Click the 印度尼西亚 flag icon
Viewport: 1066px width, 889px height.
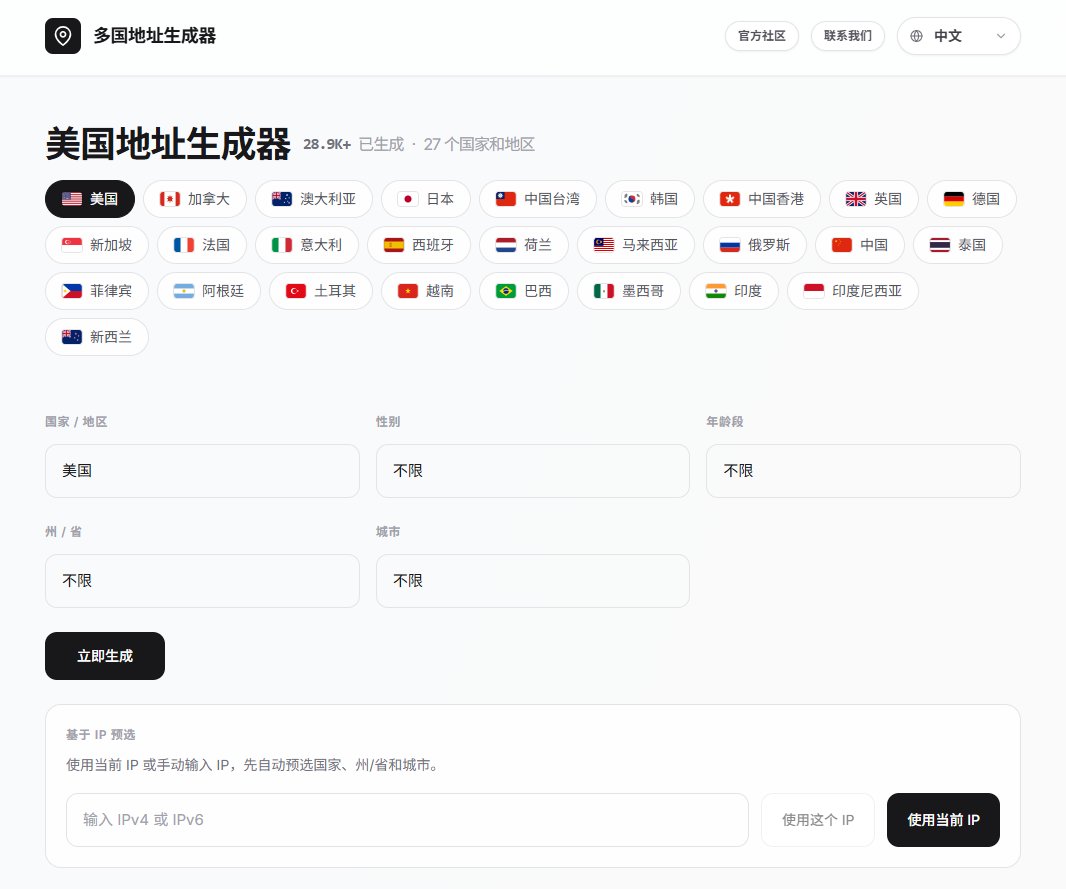click(x=813, y=291)
